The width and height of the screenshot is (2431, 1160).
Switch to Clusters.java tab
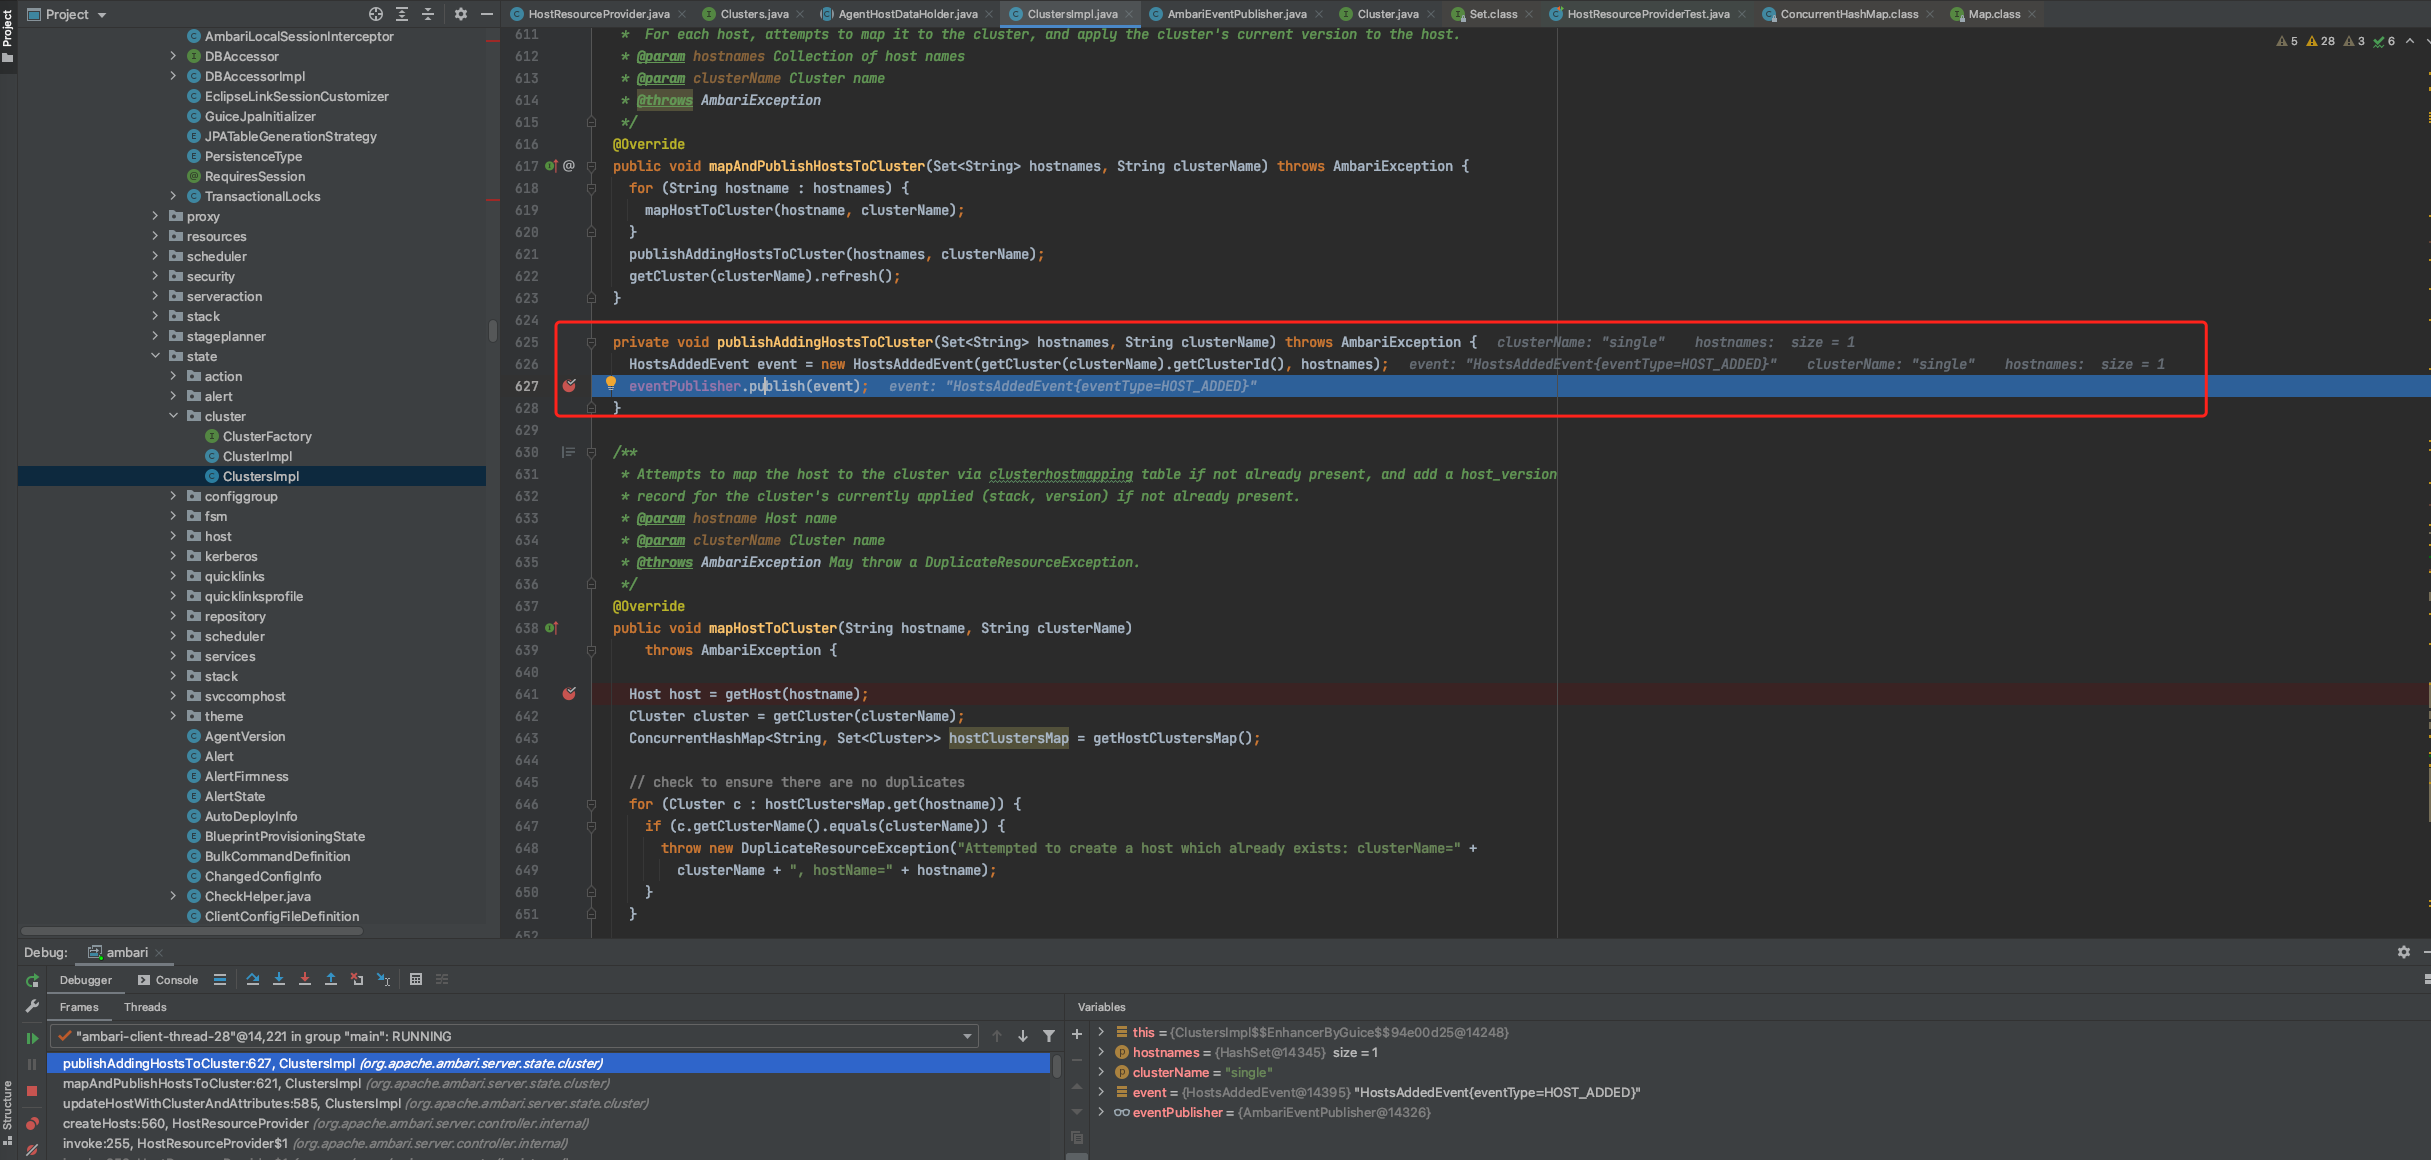[x=754, y=14]
